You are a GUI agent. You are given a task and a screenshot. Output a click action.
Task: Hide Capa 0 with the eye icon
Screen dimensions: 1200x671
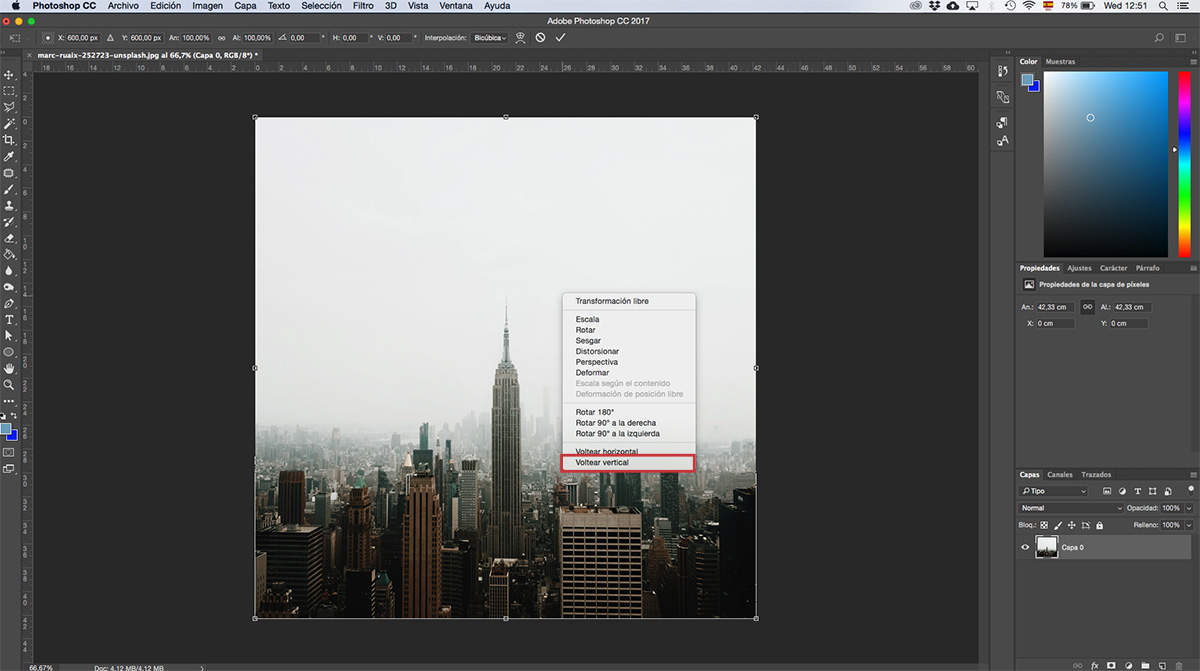point(1025,547)
